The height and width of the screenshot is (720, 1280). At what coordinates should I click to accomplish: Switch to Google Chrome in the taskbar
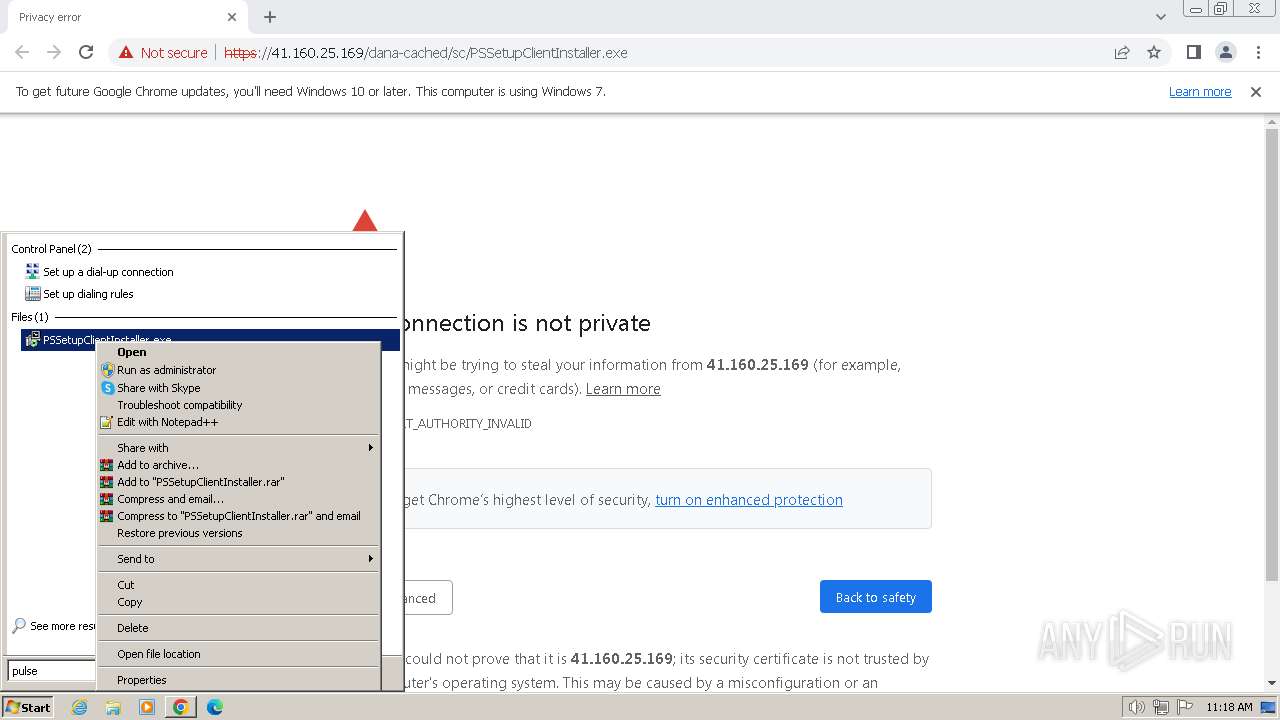click(180, 707)
